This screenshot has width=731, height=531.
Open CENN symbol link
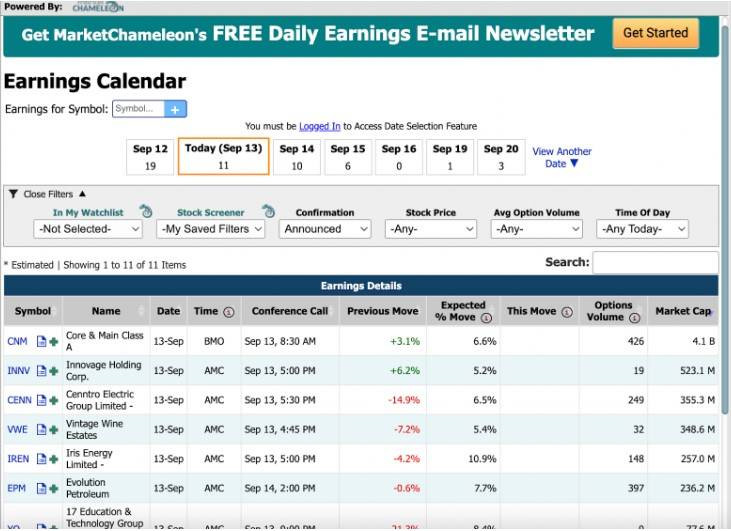[20, 400]
